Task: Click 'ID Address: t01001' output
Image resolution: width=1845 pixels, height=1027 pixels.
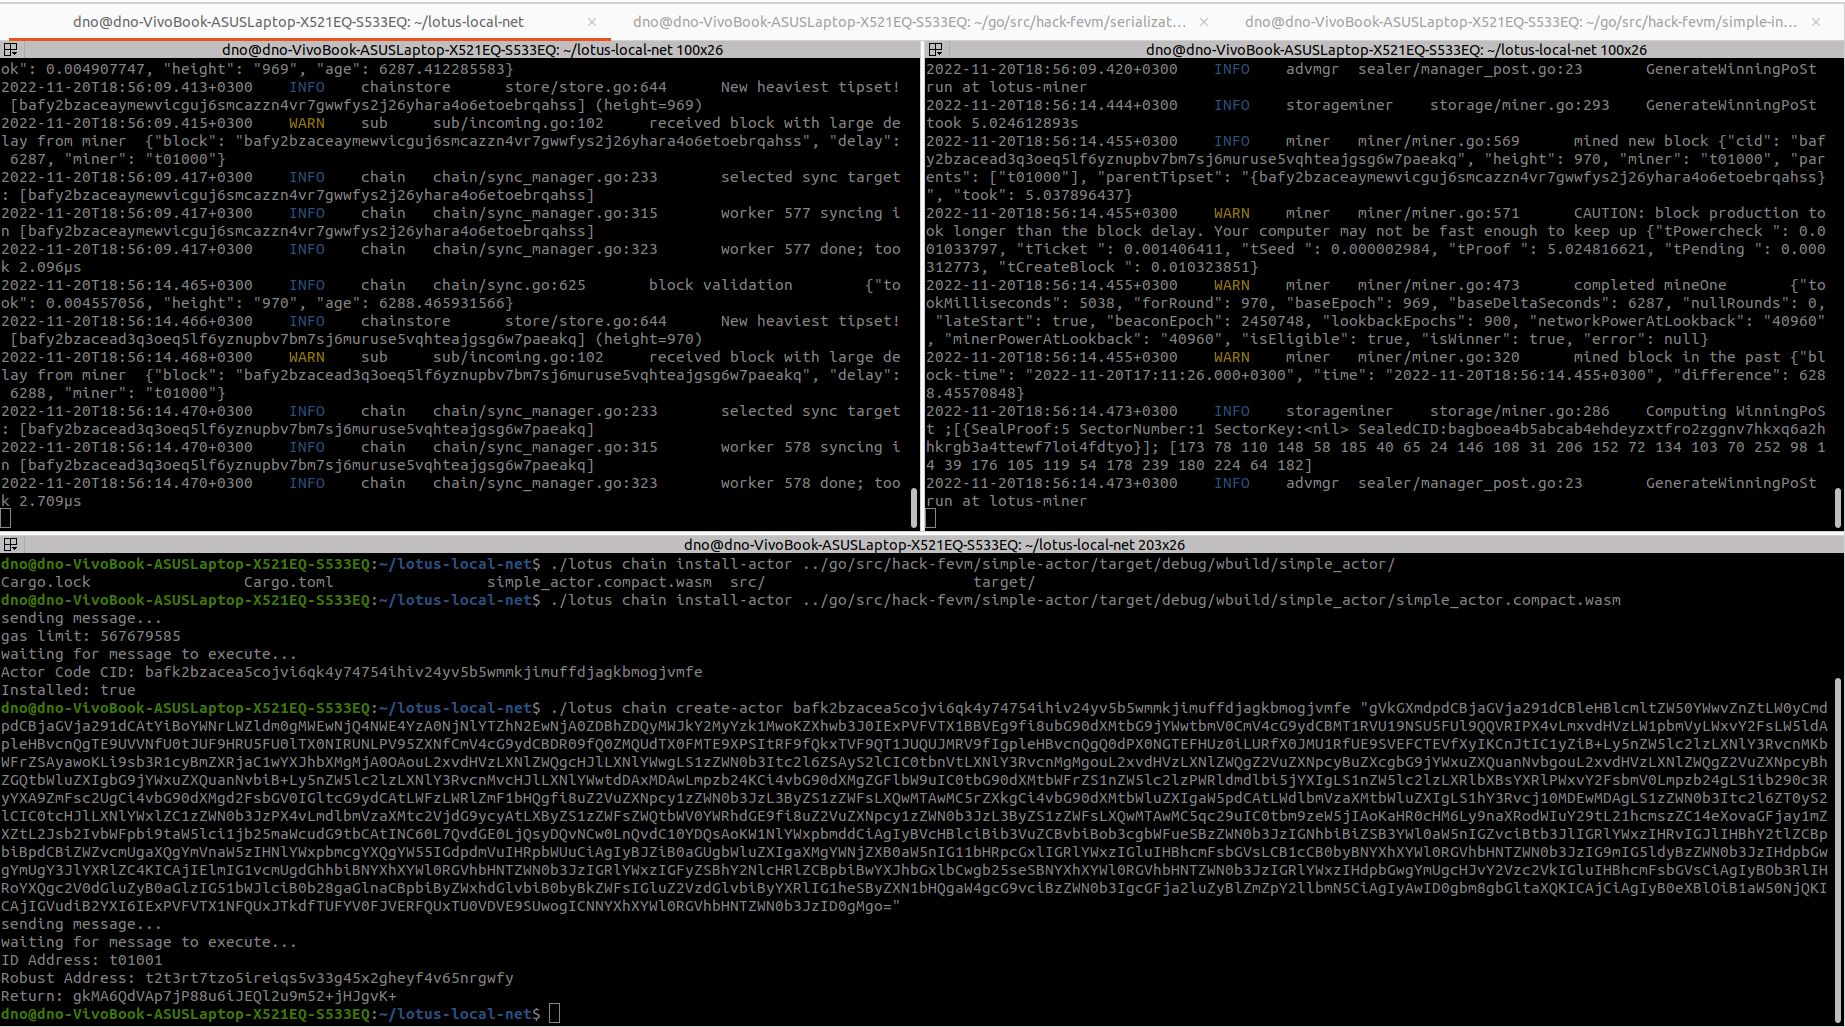Action: (x=81, y=960)
